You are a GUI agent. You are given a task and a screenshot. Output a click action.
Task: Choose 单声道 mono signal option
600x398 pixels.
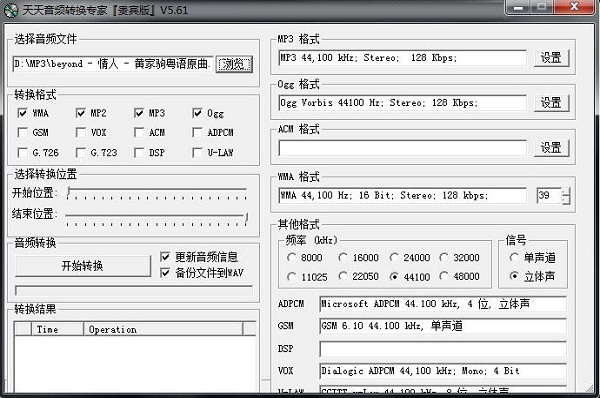pos(514,257)
